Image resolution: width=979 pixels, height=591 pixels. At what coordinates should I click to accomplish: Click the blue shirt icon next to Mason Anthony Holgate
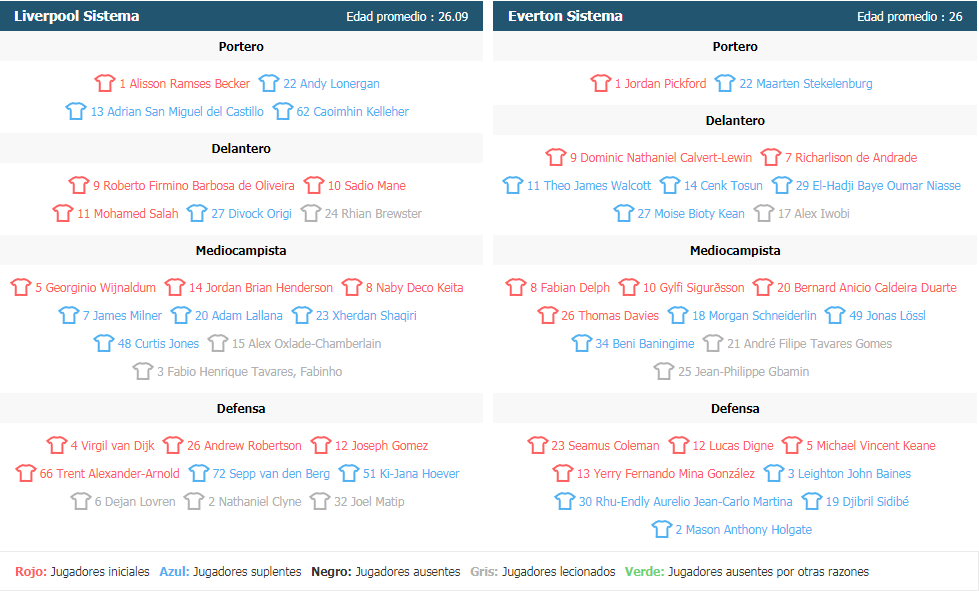661,530
